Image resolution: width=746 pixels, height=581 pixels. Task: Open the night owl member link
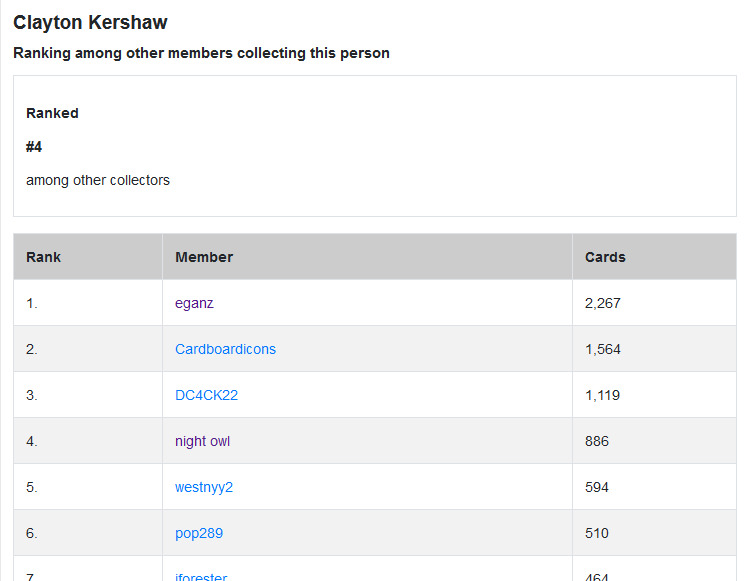click(202, 441)
